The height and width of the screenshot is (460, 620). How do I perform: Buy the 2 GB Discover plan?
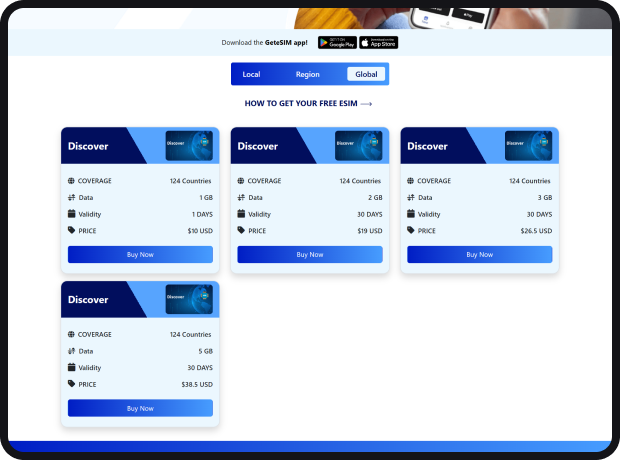[x=310, y=255]
